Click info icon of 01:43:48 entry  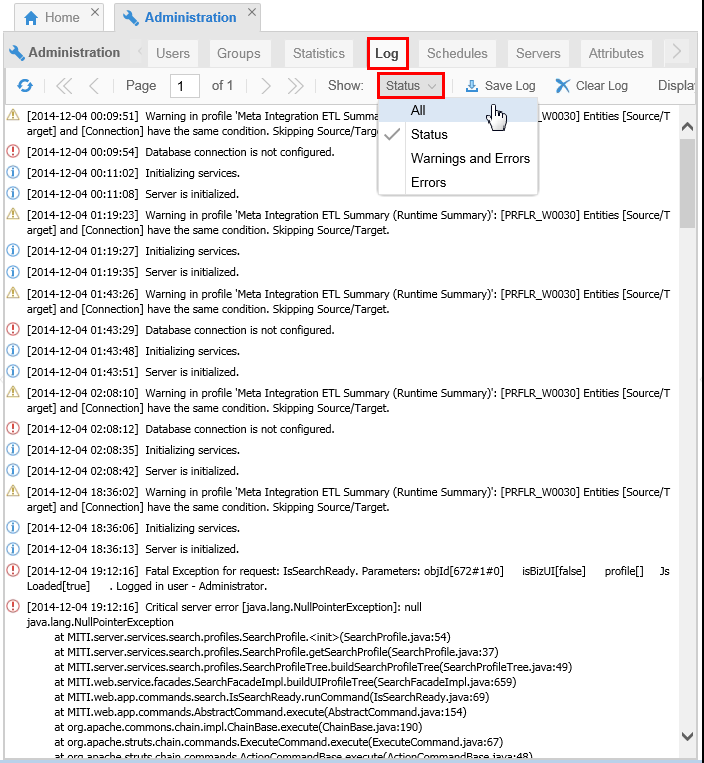[x=13, y=350]
